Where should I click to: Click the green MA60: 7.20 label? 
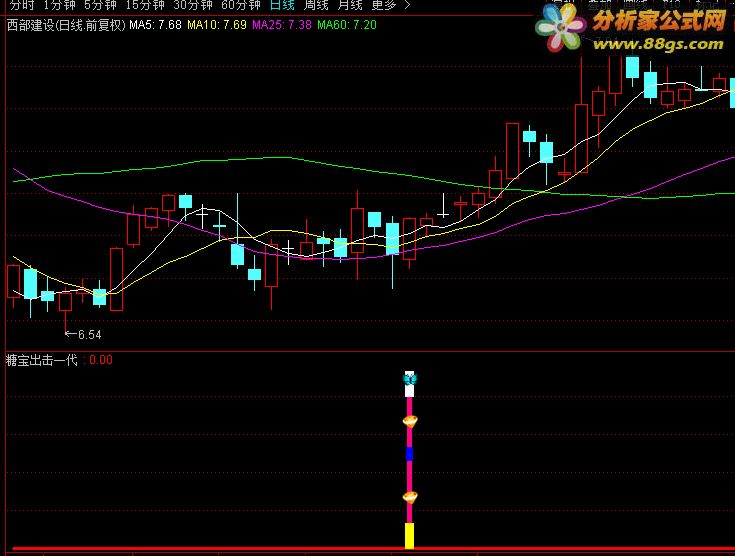347,25
